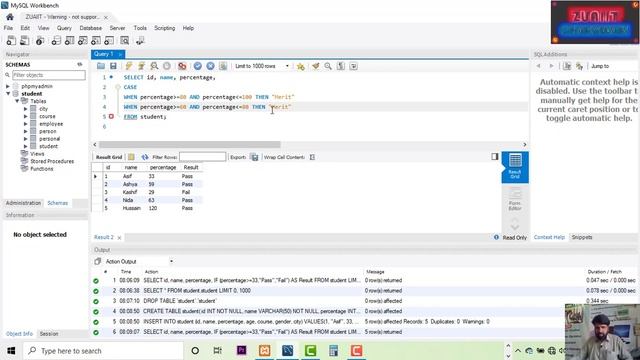Image resolution: width=640 pixels, height=360 pixels.
Task: Save snippet star icon
Action: click(x=301, y=66)
